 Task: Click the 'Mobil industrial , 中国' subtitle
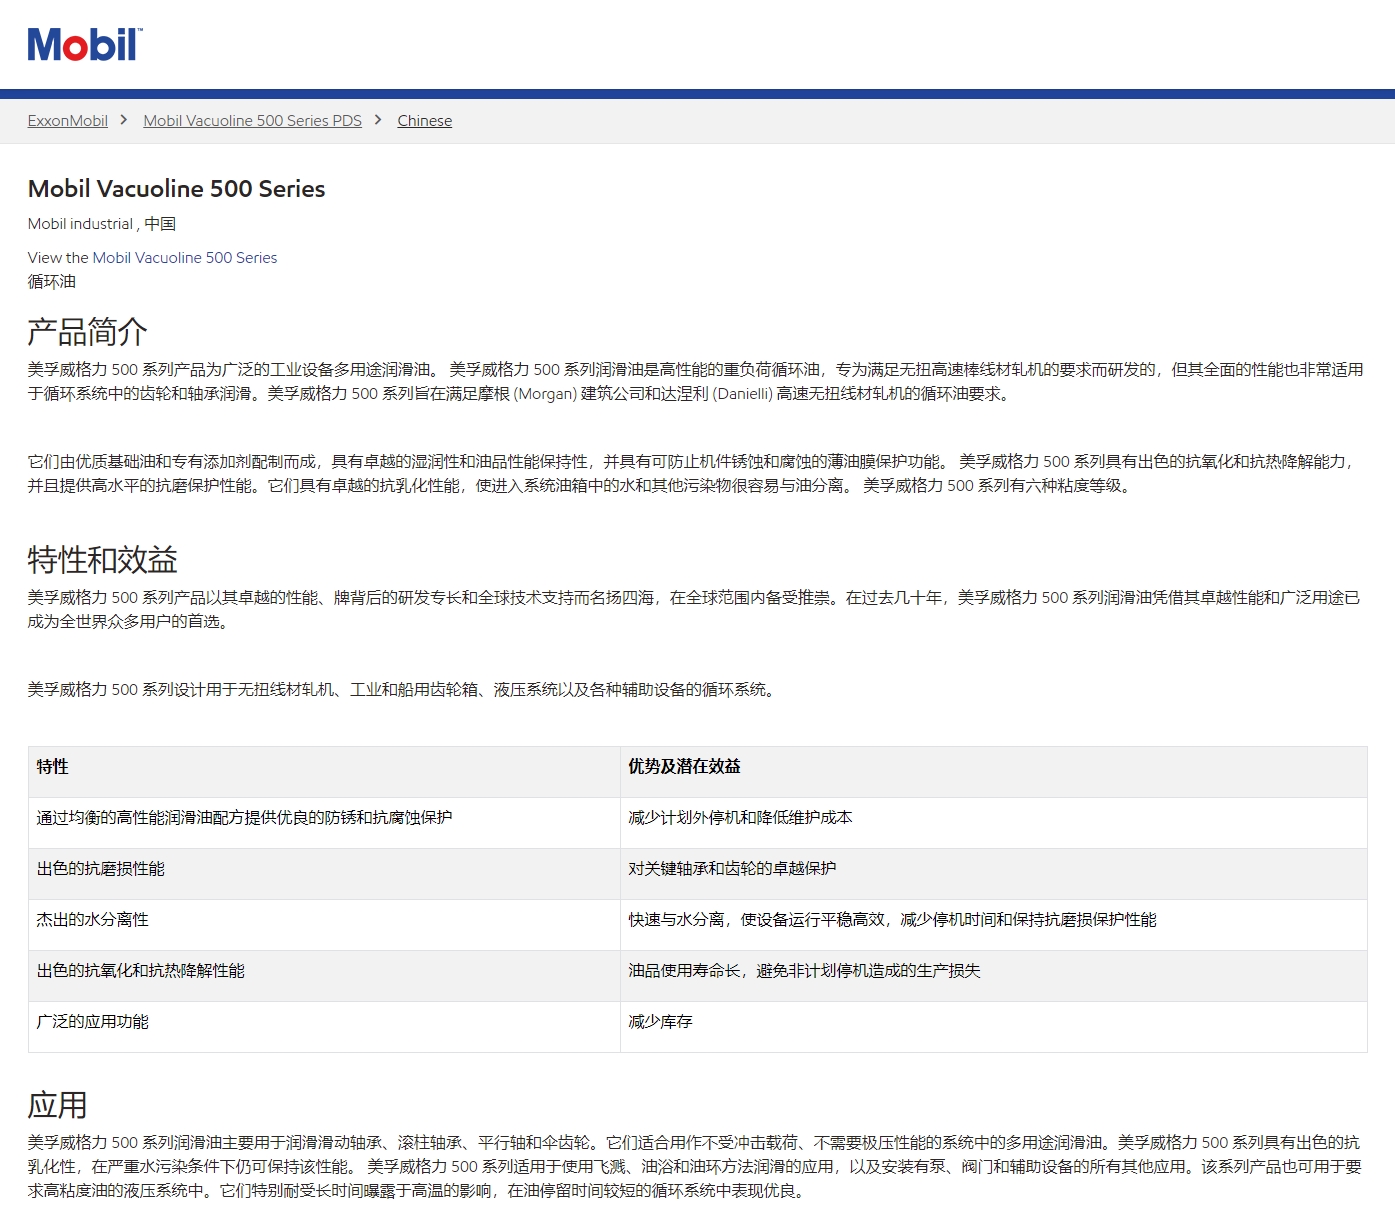[x=102, y=224]
